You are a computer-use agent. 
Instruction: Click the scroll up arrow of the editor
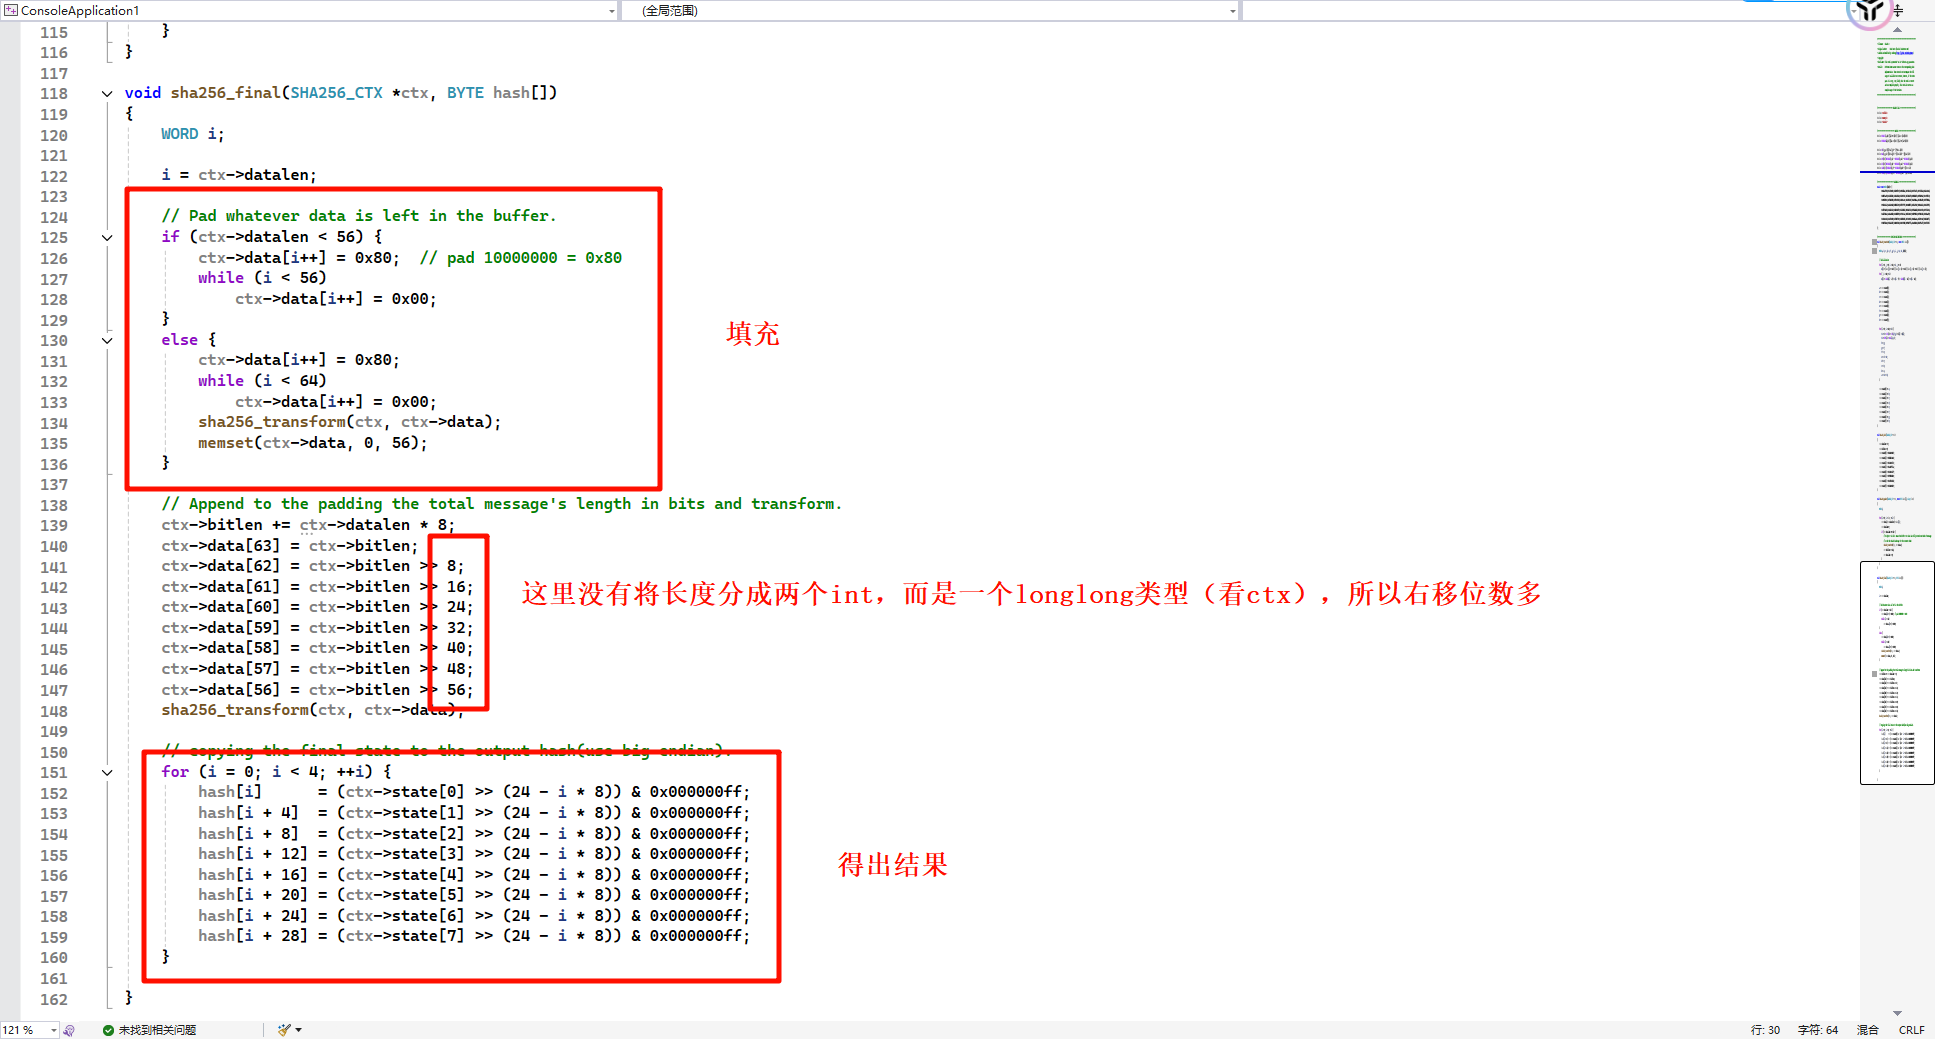(1897, 30)
